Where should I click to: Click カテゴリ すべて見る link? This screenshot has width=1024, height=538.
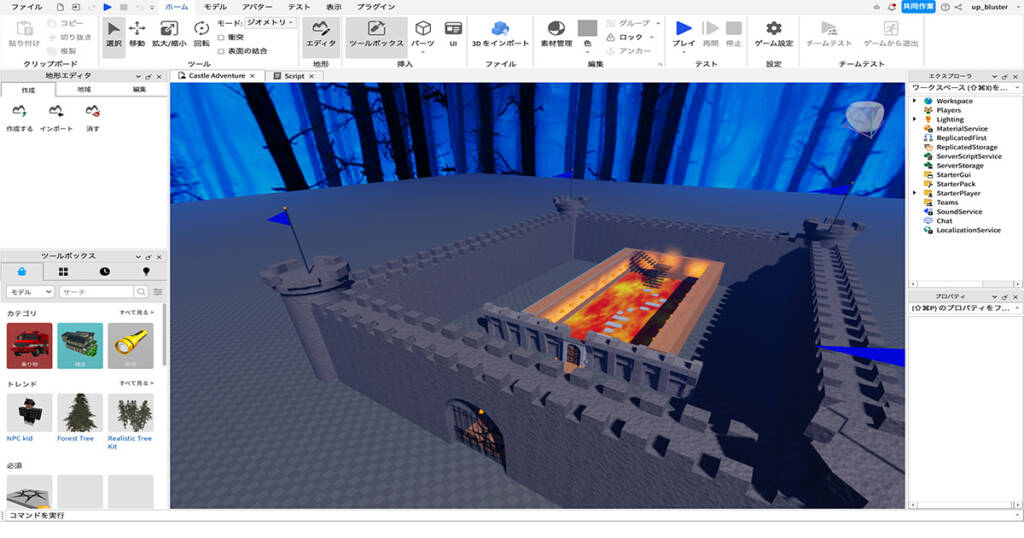pos(136,313)
